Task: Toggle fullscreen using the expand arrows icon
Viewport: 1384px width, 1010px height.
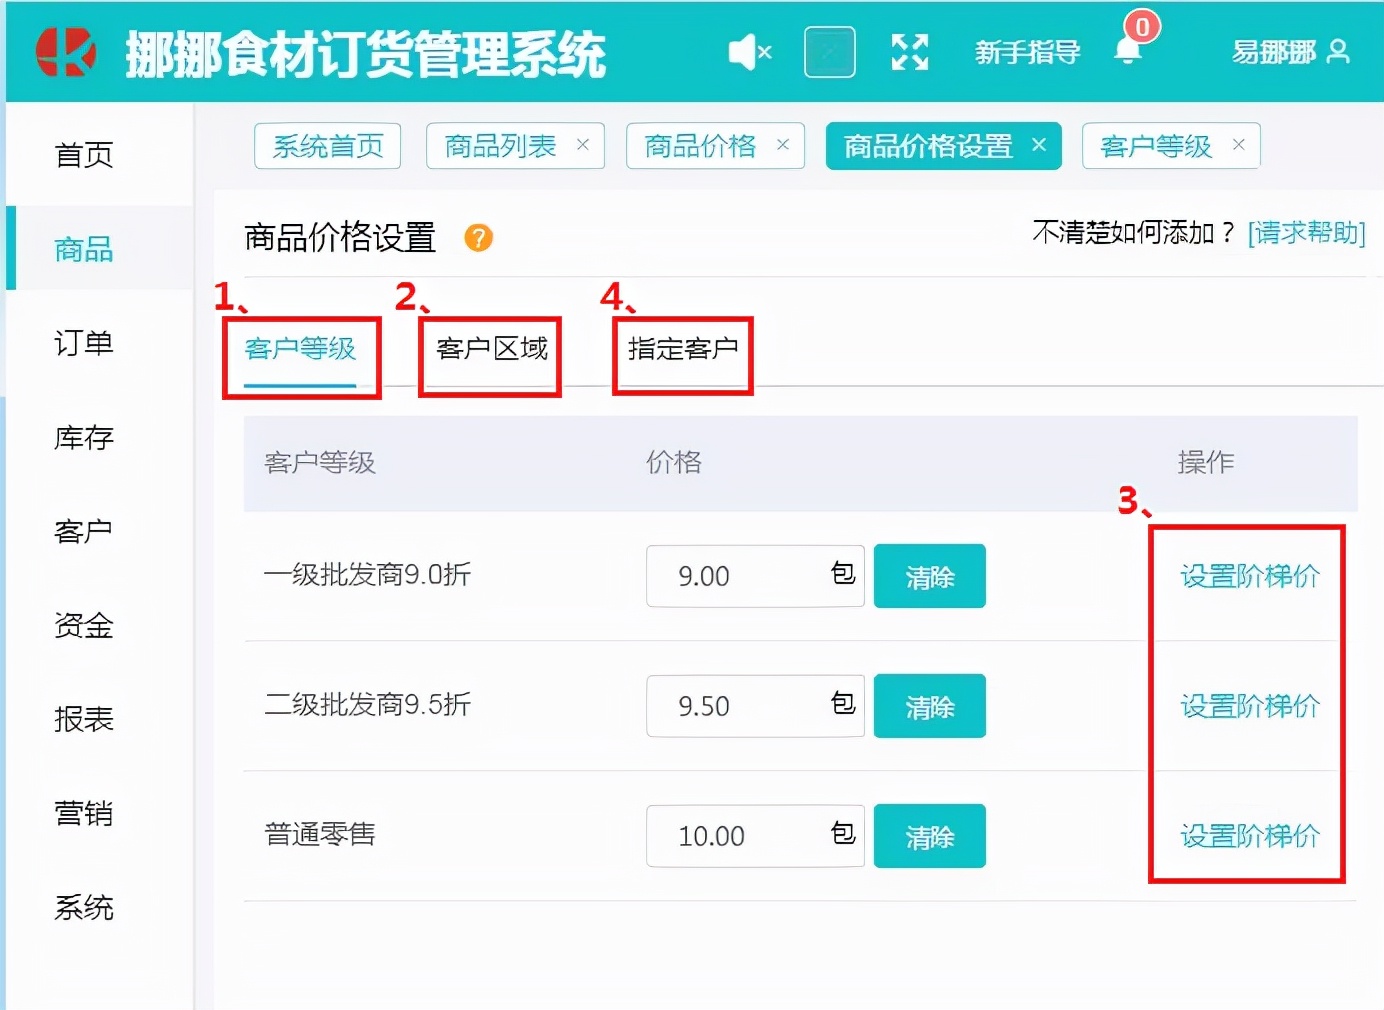Action: (x=909, y=52)
